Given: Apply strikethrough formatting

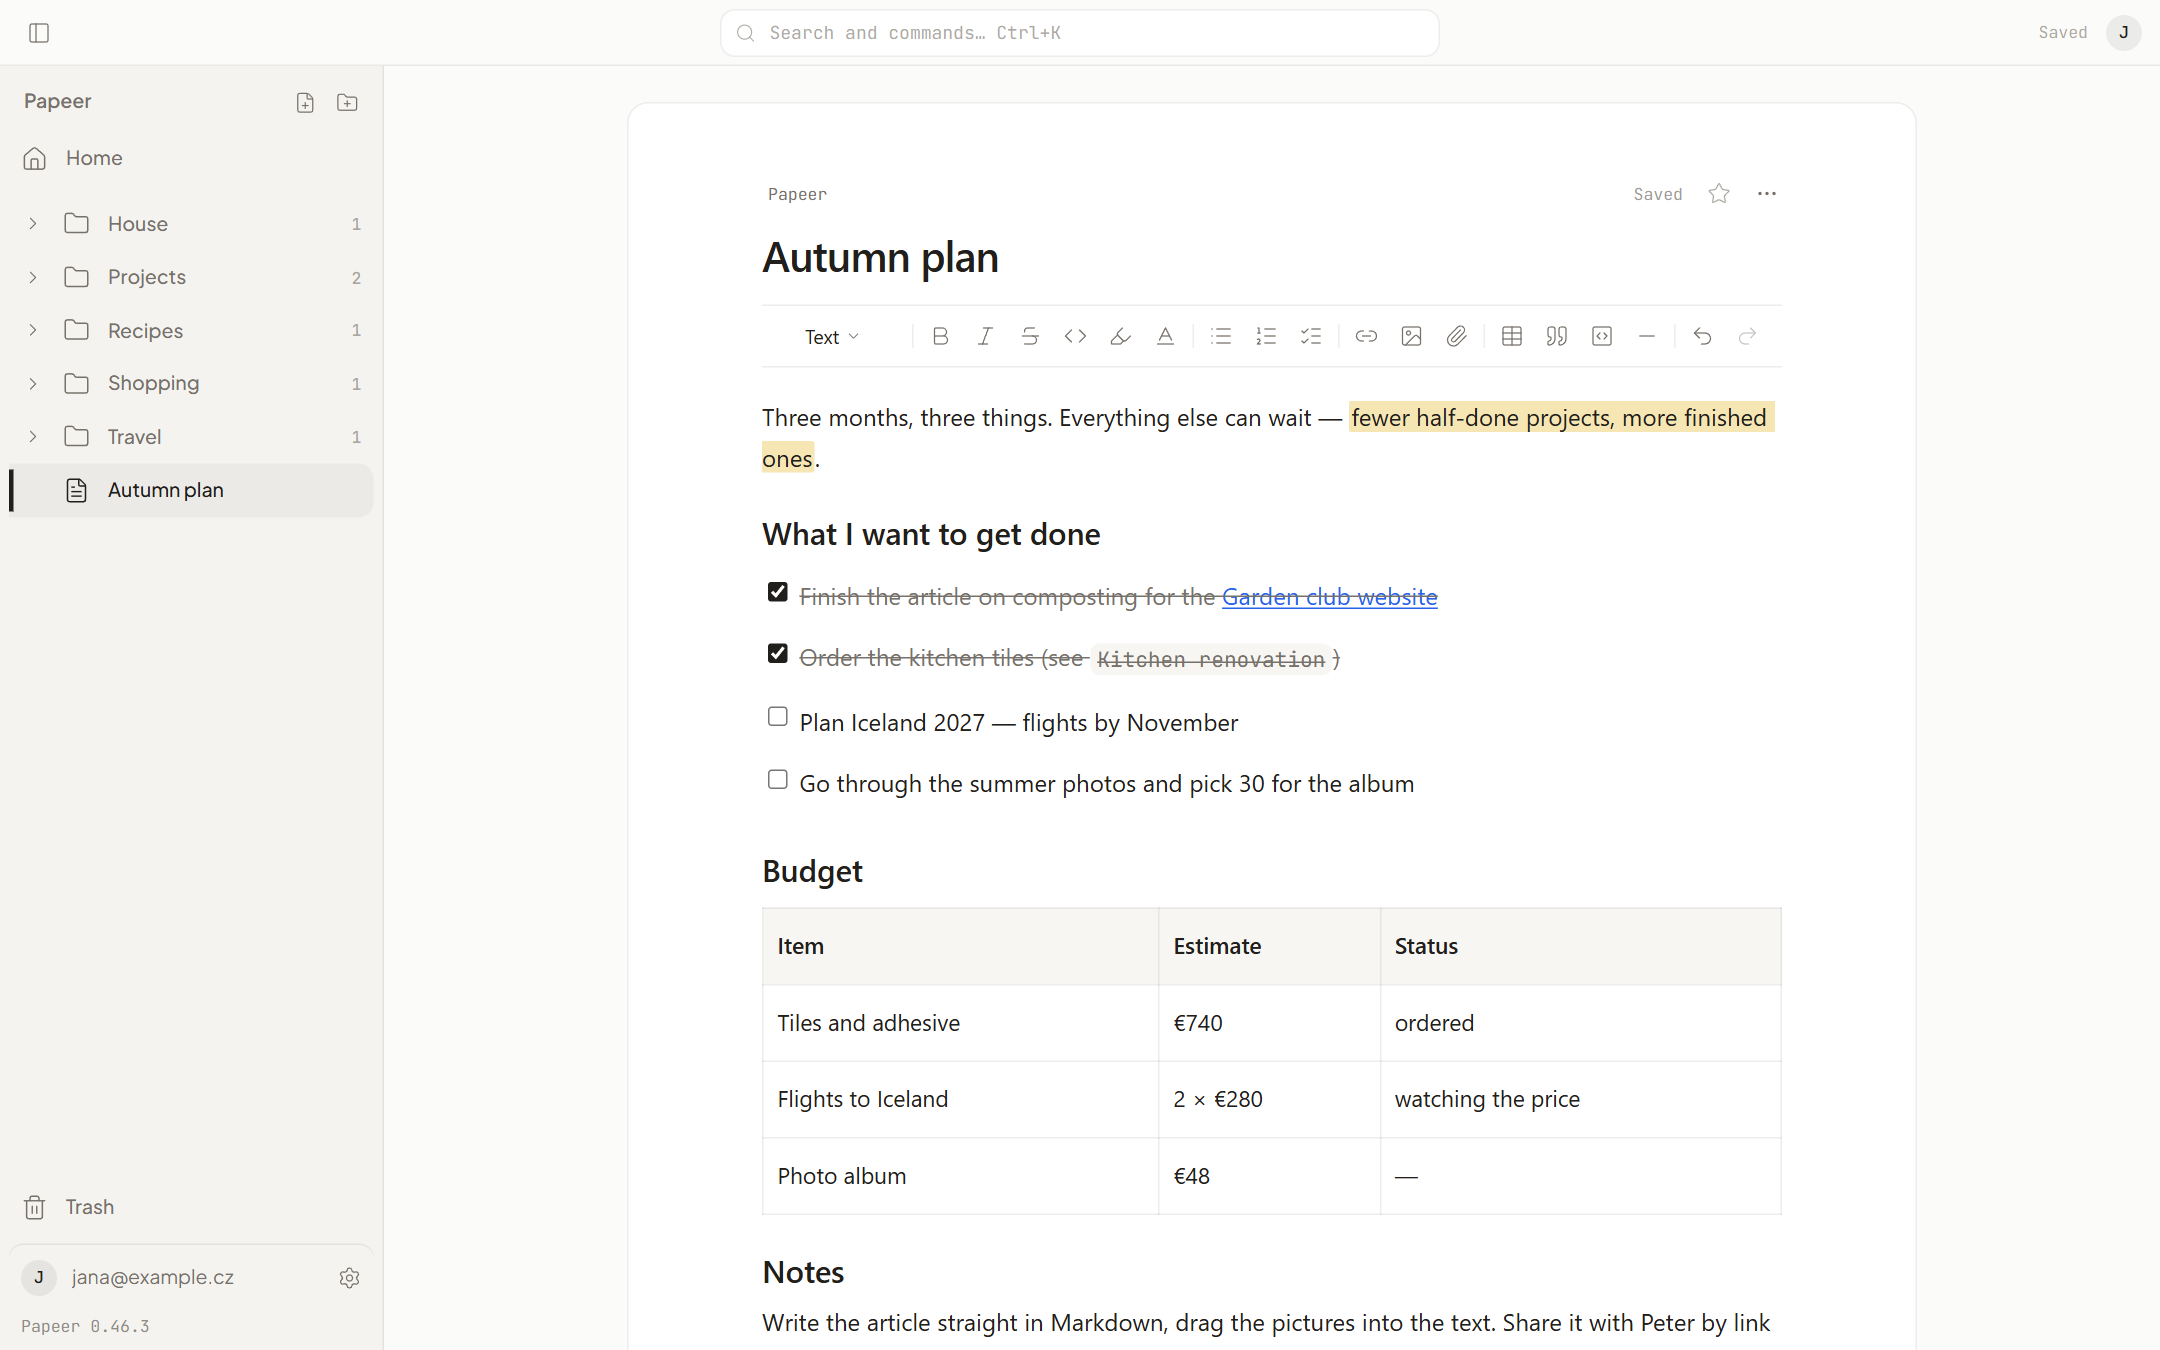Looking at the screenshot, I should [x=1030, y=337].
